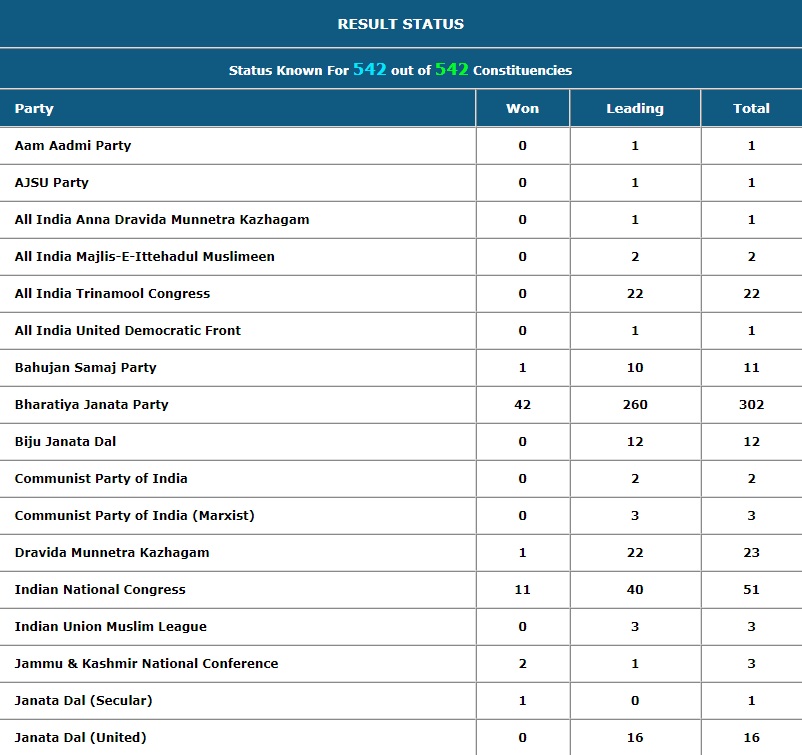Screen dimensions: 802x755
Task: Click the Party column header
Action: click(34, 108)
